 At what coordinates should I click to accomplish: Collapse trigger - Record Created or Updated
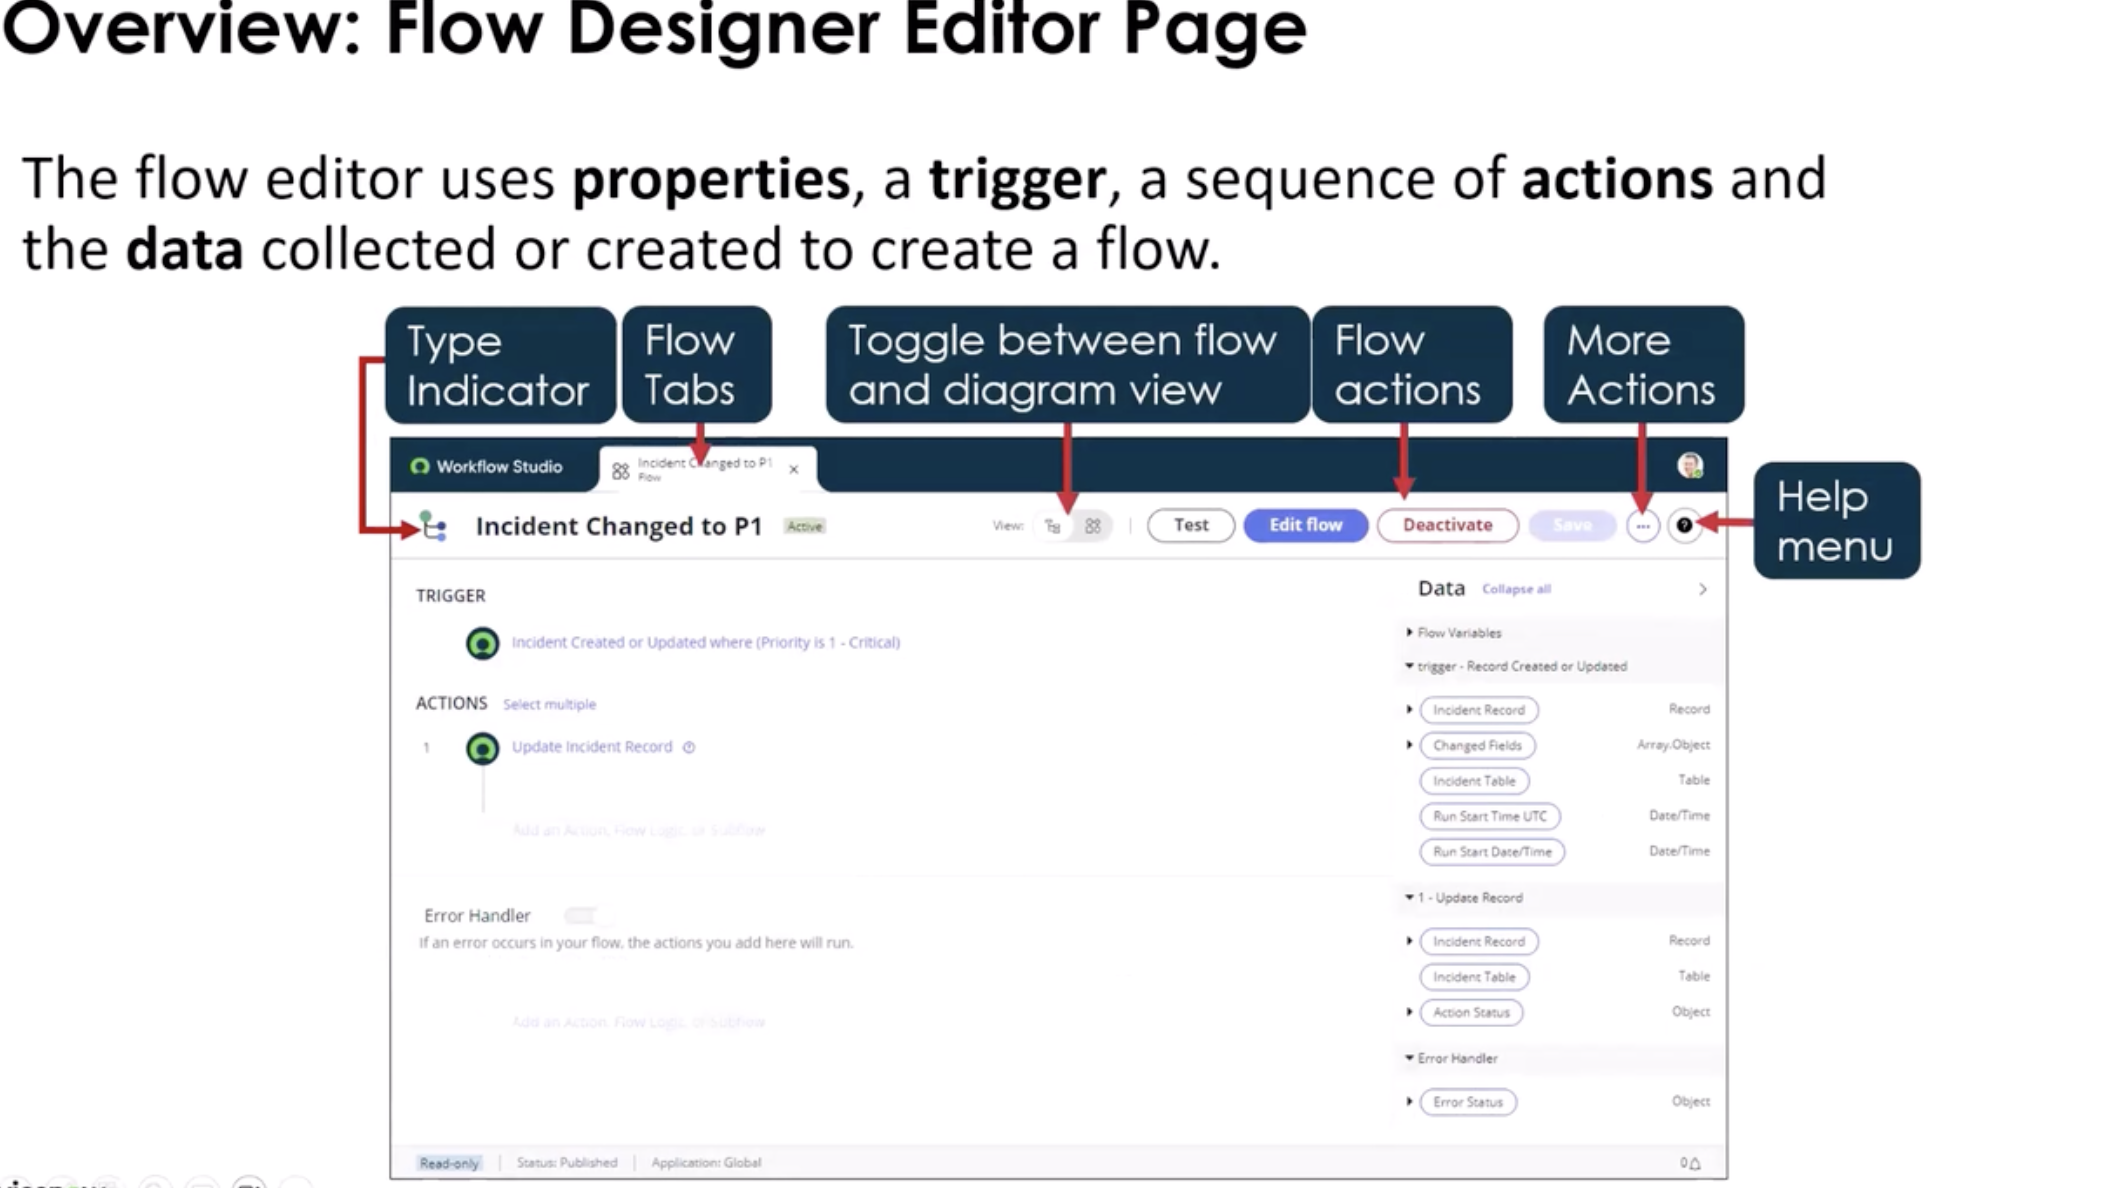tap(1409, 666)
